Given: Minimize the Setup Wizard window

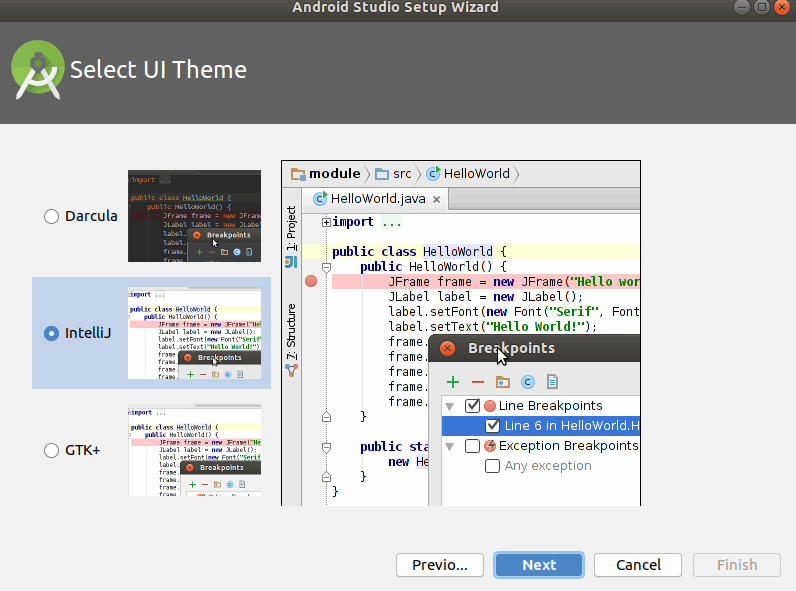Looking at the screenshot, I should point(742,7).
